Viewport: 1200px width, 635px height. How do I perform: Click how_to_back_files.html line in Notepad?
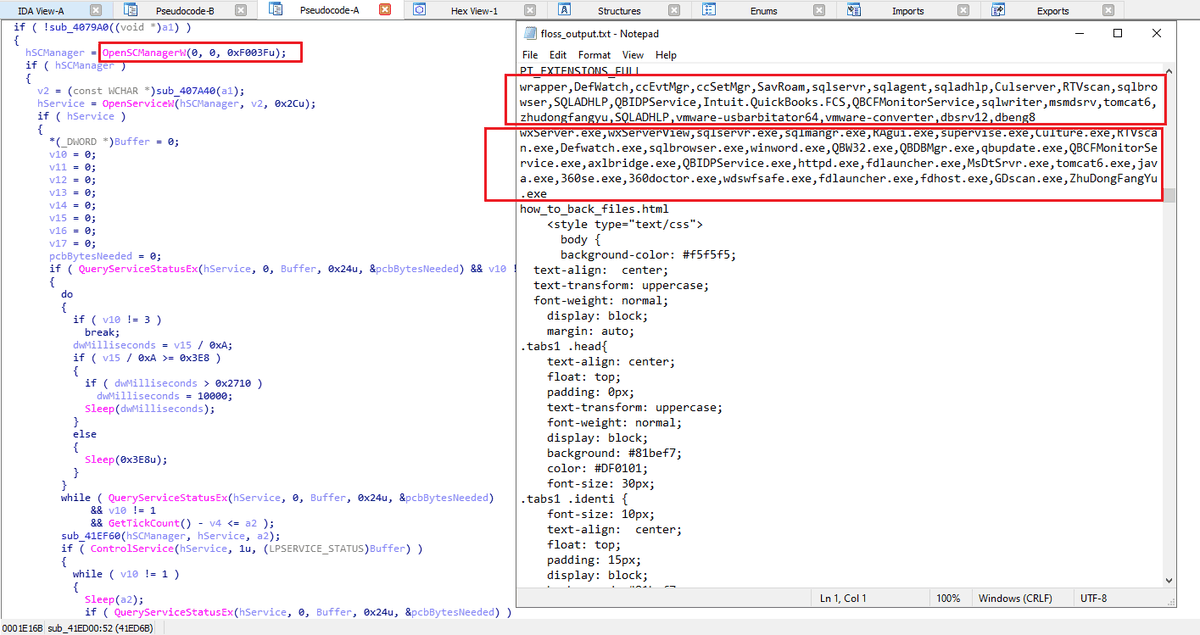pos(594,210)
